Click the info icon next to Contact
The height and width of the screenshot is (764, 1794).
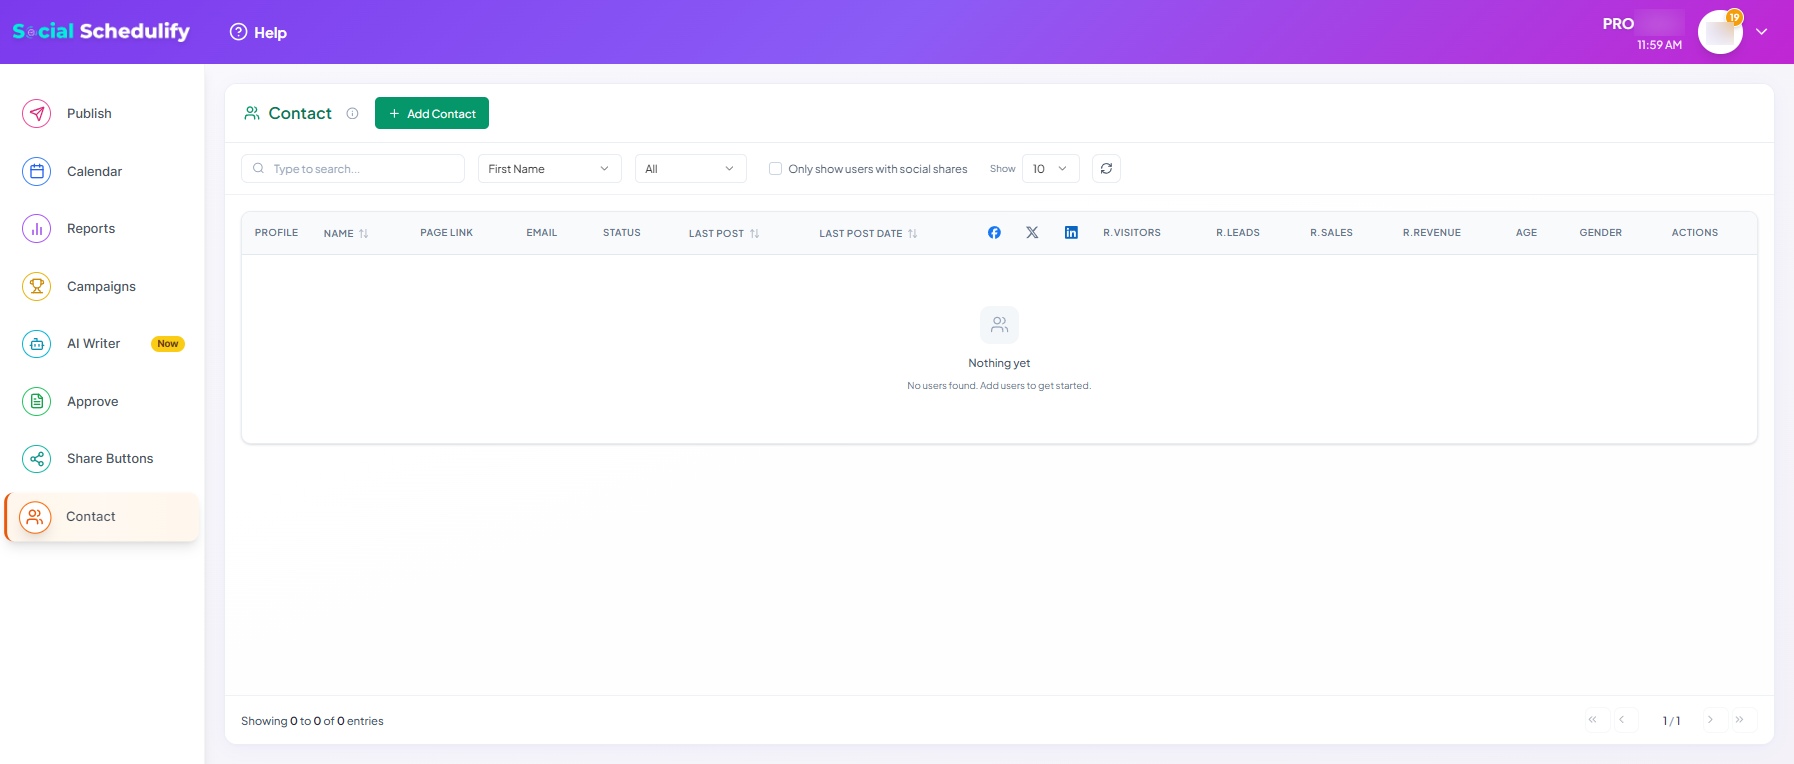pyautogui.click(x=352, y=114)
